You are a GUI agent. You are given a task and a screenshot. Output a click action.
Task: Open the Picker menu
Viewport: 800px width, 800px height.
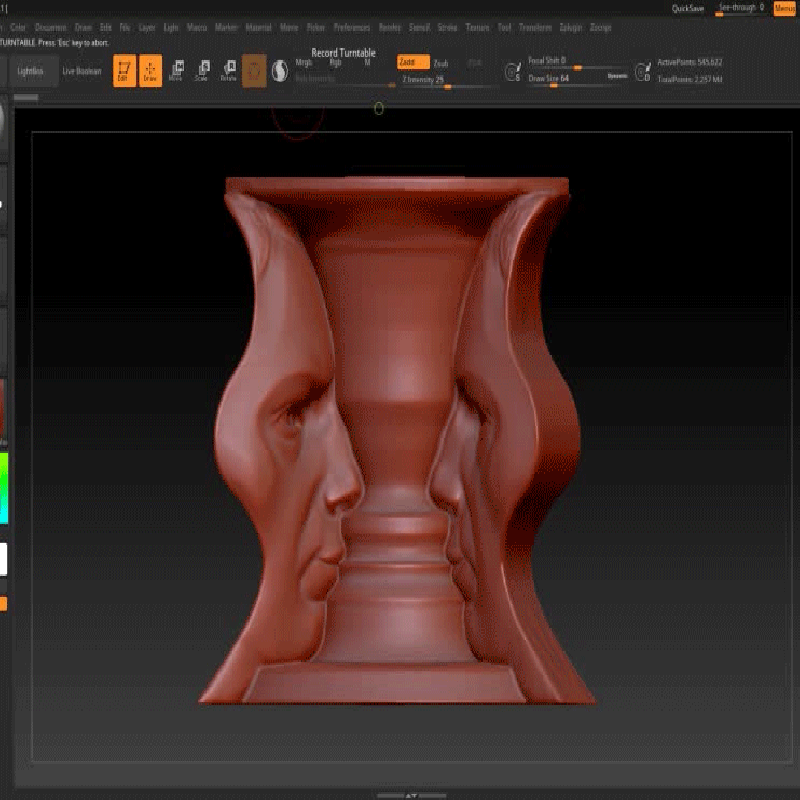[316, 27]
